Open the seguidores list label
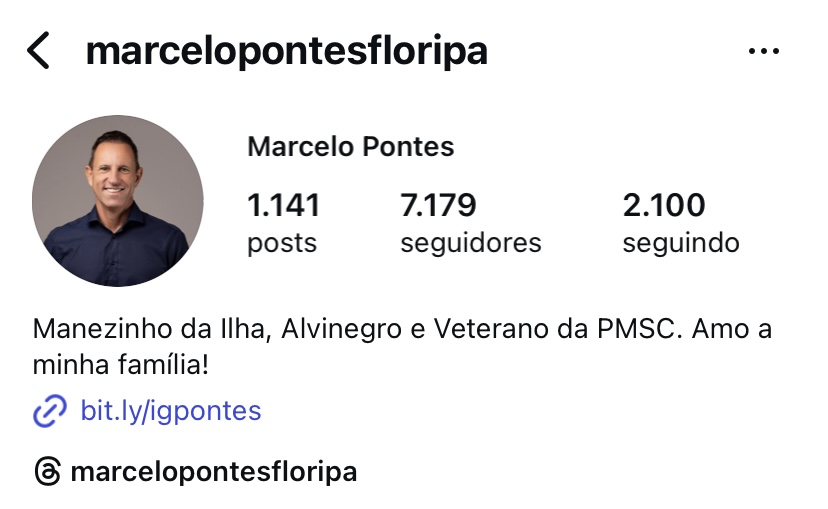 [471, 243]
